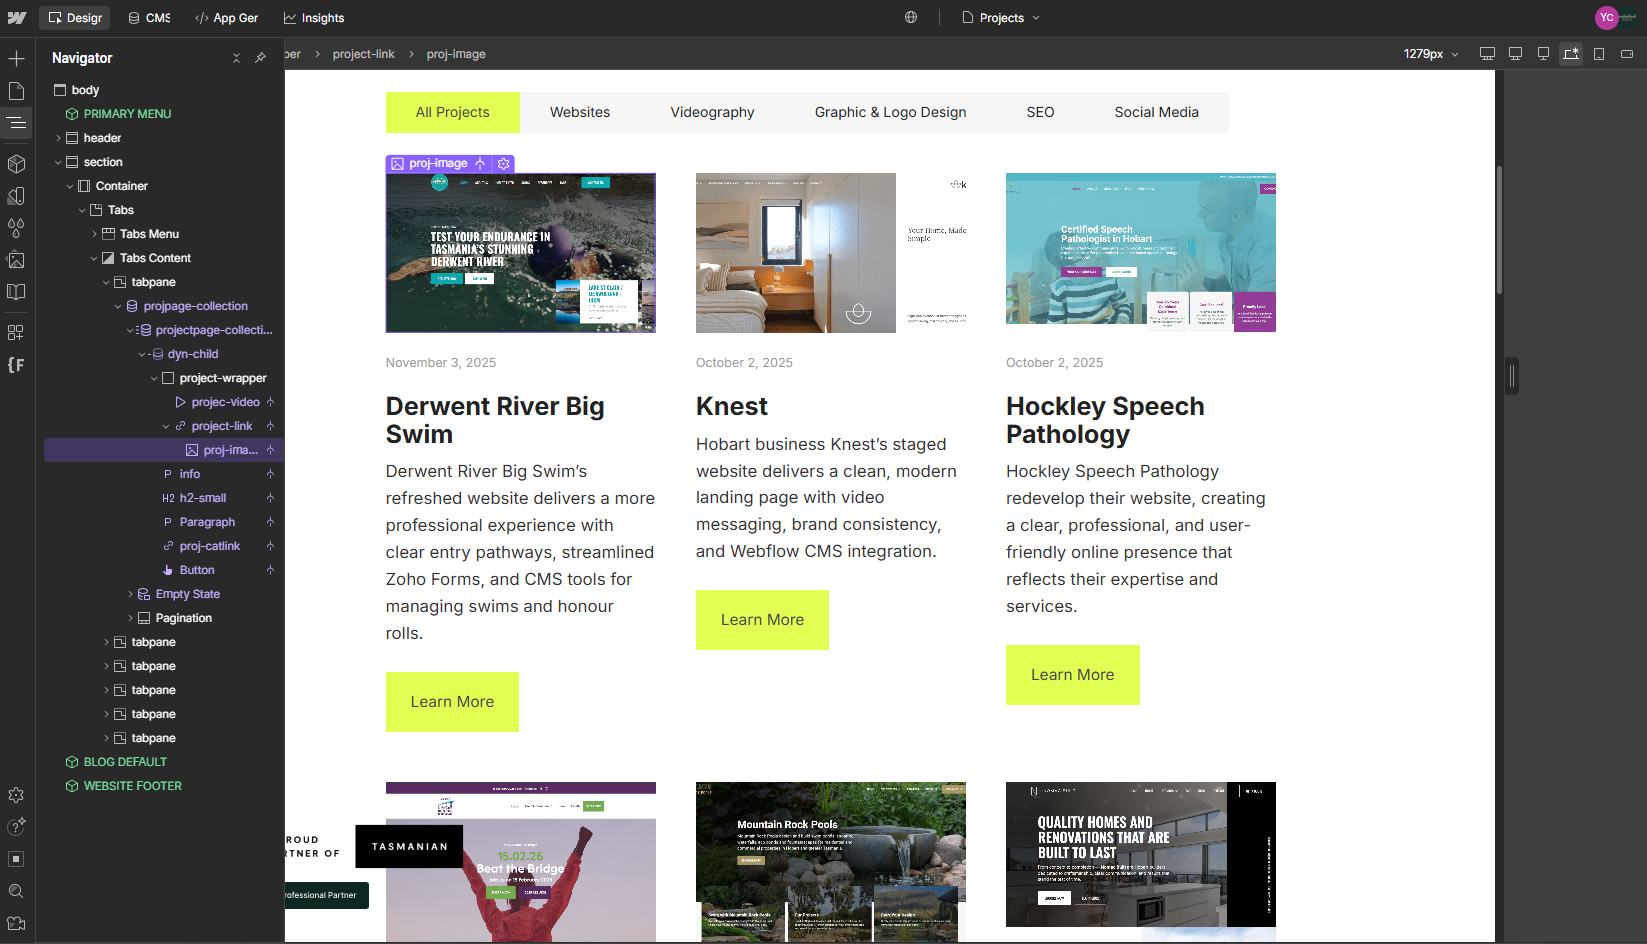Viewport: 1647px width, 944px height.
Task: Switch to the small desktop breakpoint
Action: pyautogui.click(x=1543, y=54)
